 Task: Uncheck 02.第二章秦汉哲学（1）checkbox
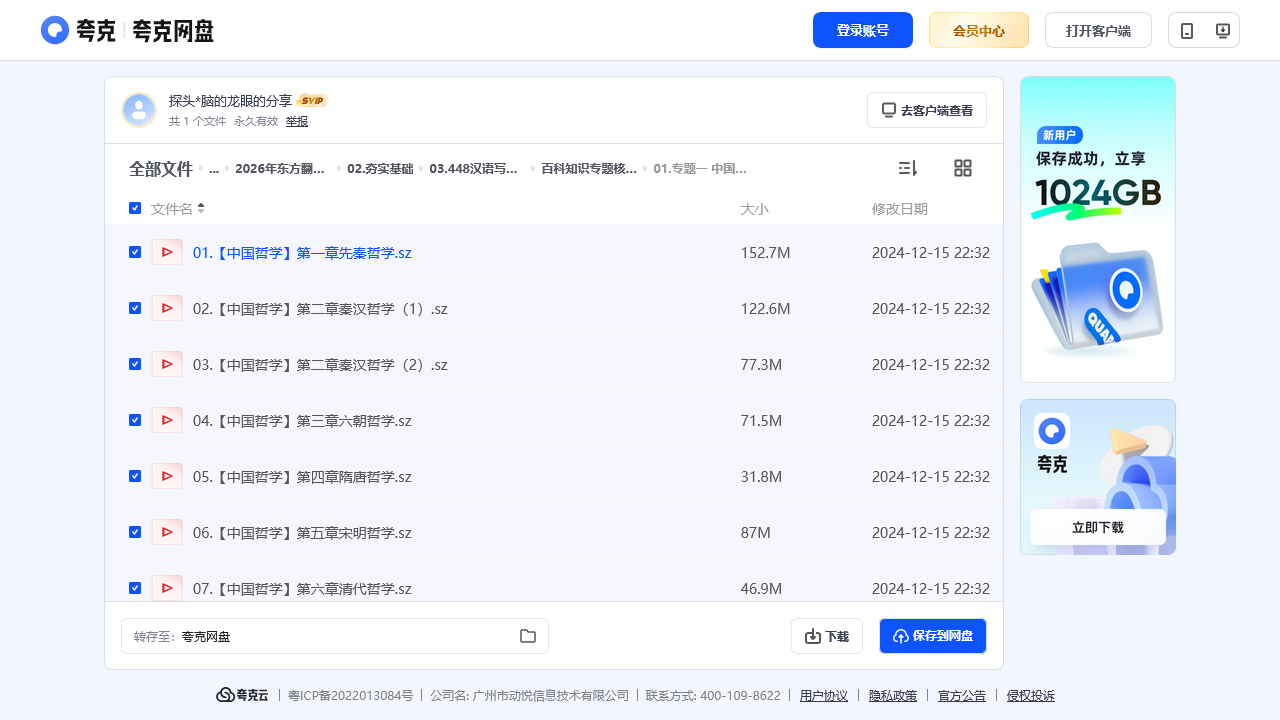(135, 308)
